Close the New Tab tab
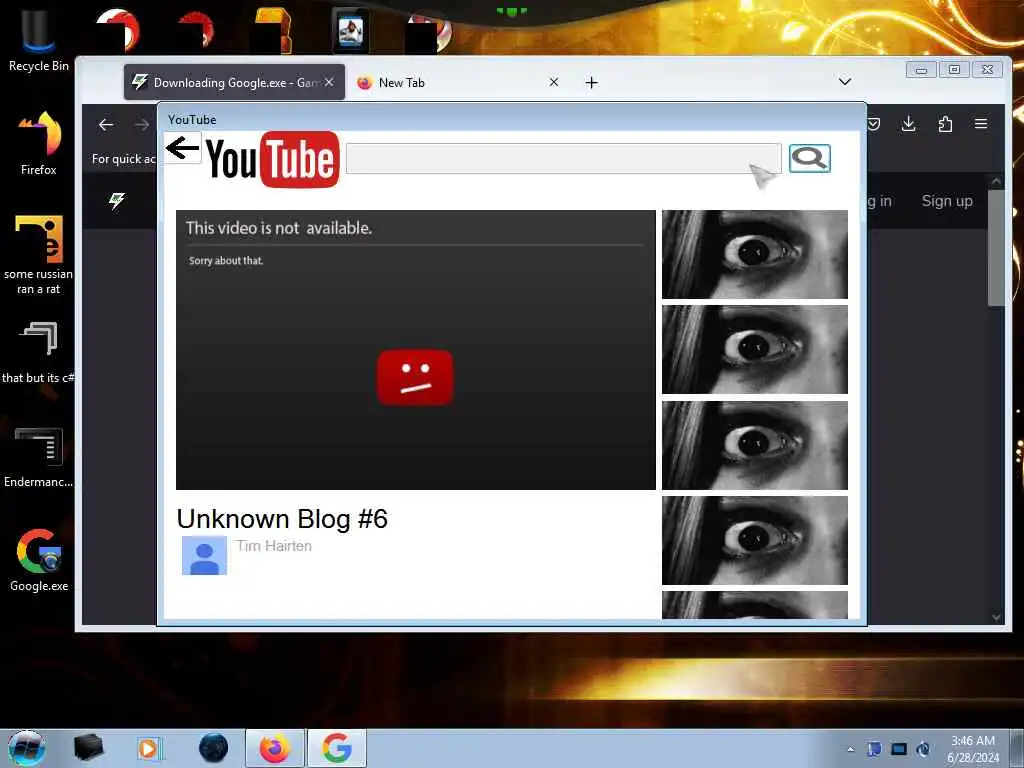Screen dimensions: 1024x768 pyautogui.click(x=554, y=82)
